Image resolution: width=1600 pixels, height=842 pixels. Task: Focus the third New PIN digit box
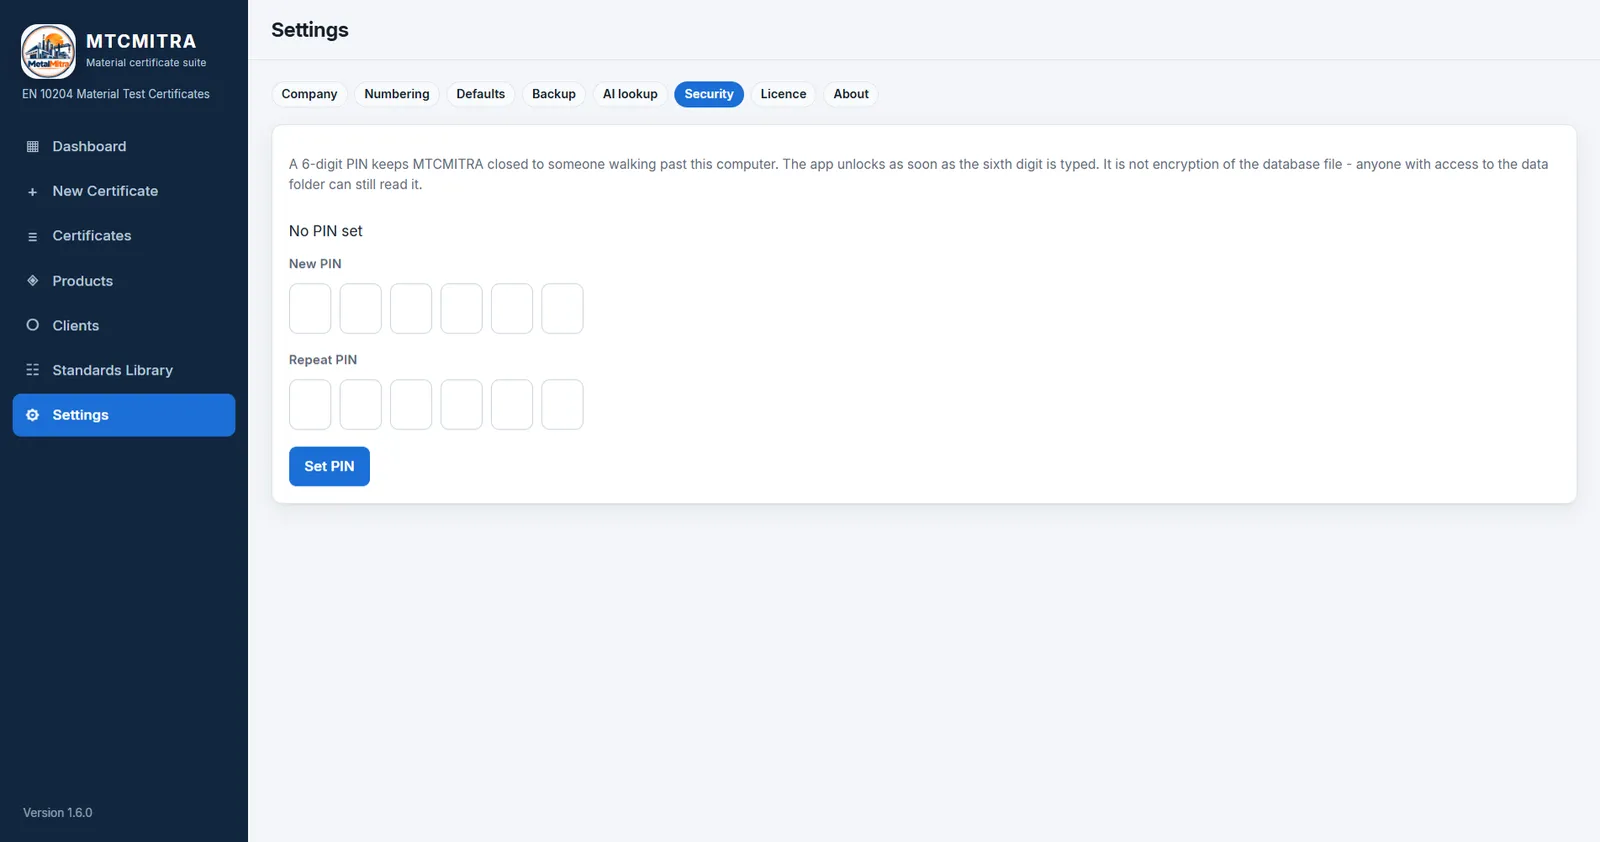(411, 309)
